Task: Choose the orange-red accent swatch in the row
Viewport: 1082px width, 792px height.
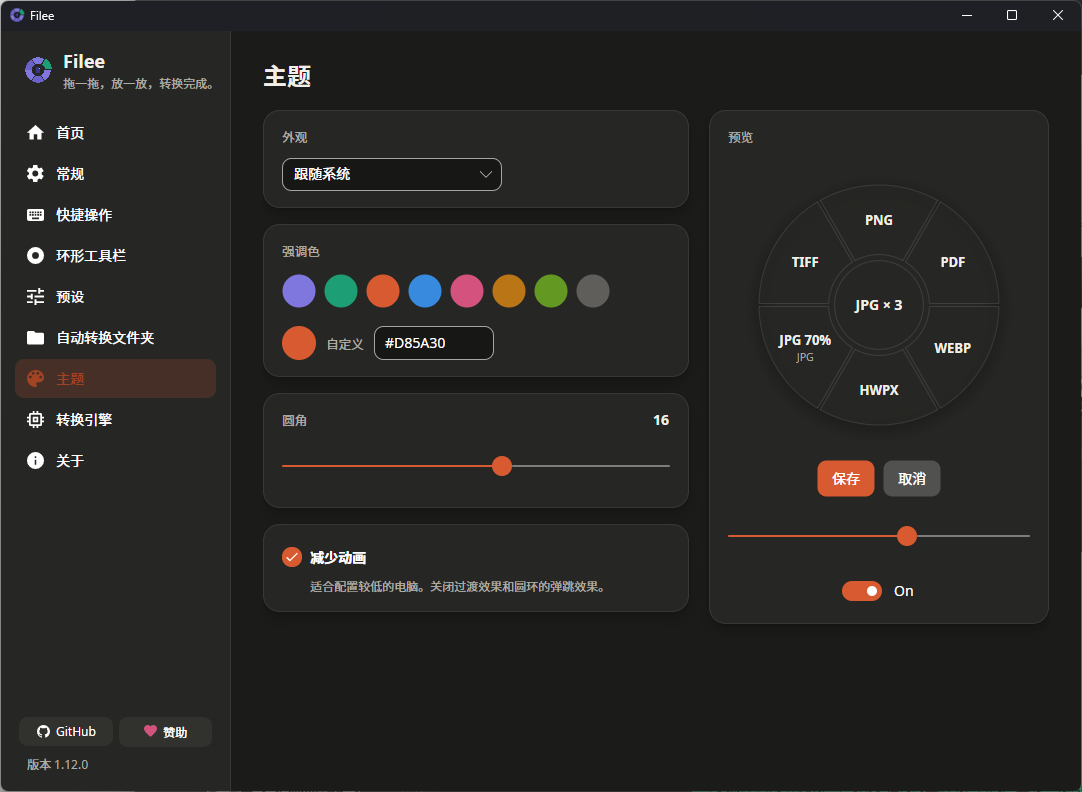Action: (383, 290)
